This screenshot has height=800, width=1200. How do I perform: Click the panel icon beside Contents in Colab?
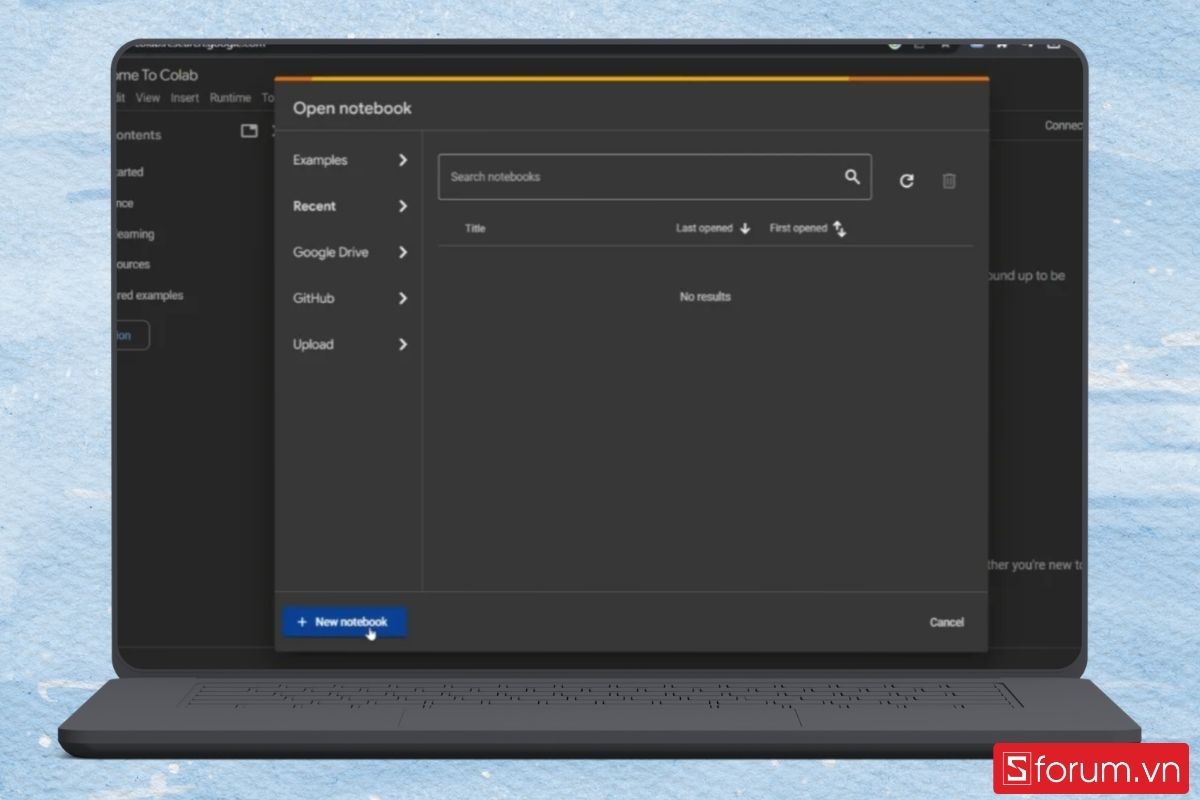click(249, 131)
